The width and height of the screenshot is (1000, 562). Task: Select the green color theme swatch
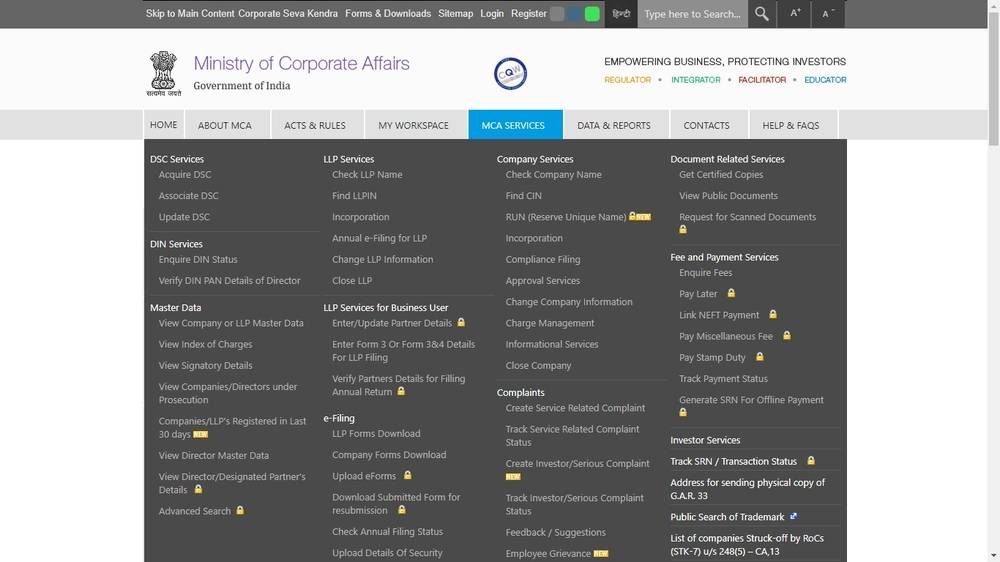point(592,14)
